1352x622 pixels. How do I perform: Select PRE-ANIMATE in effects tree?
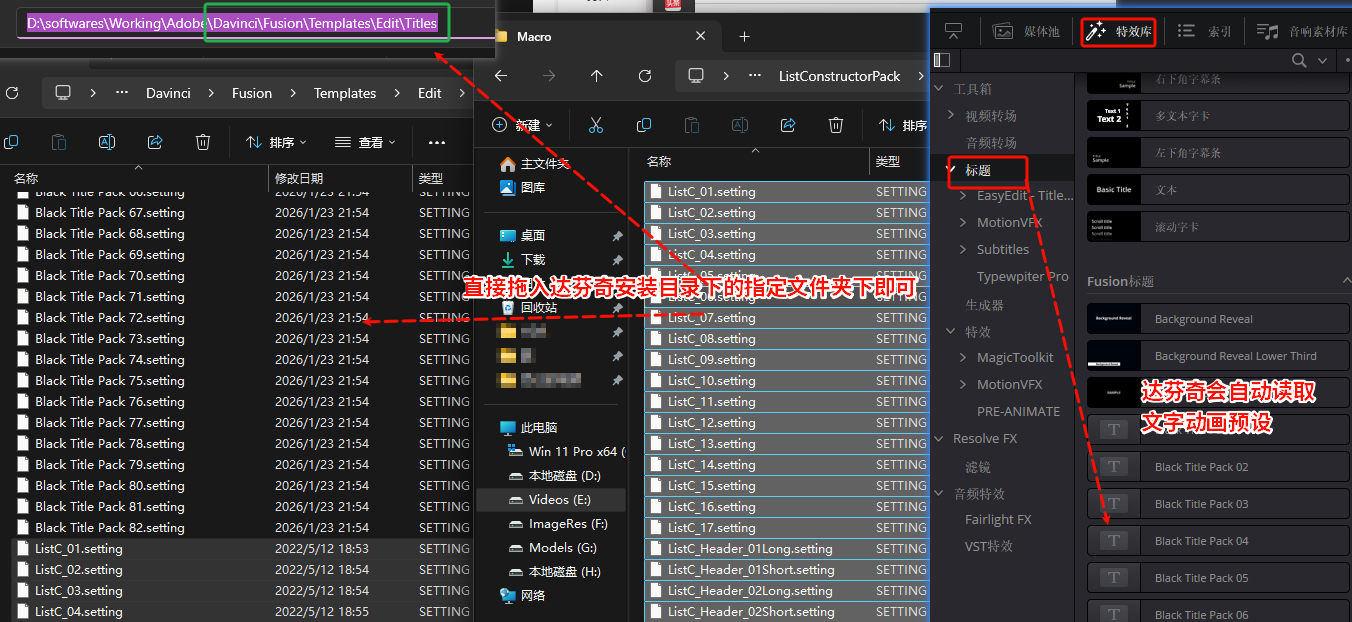click(1018, 411)
